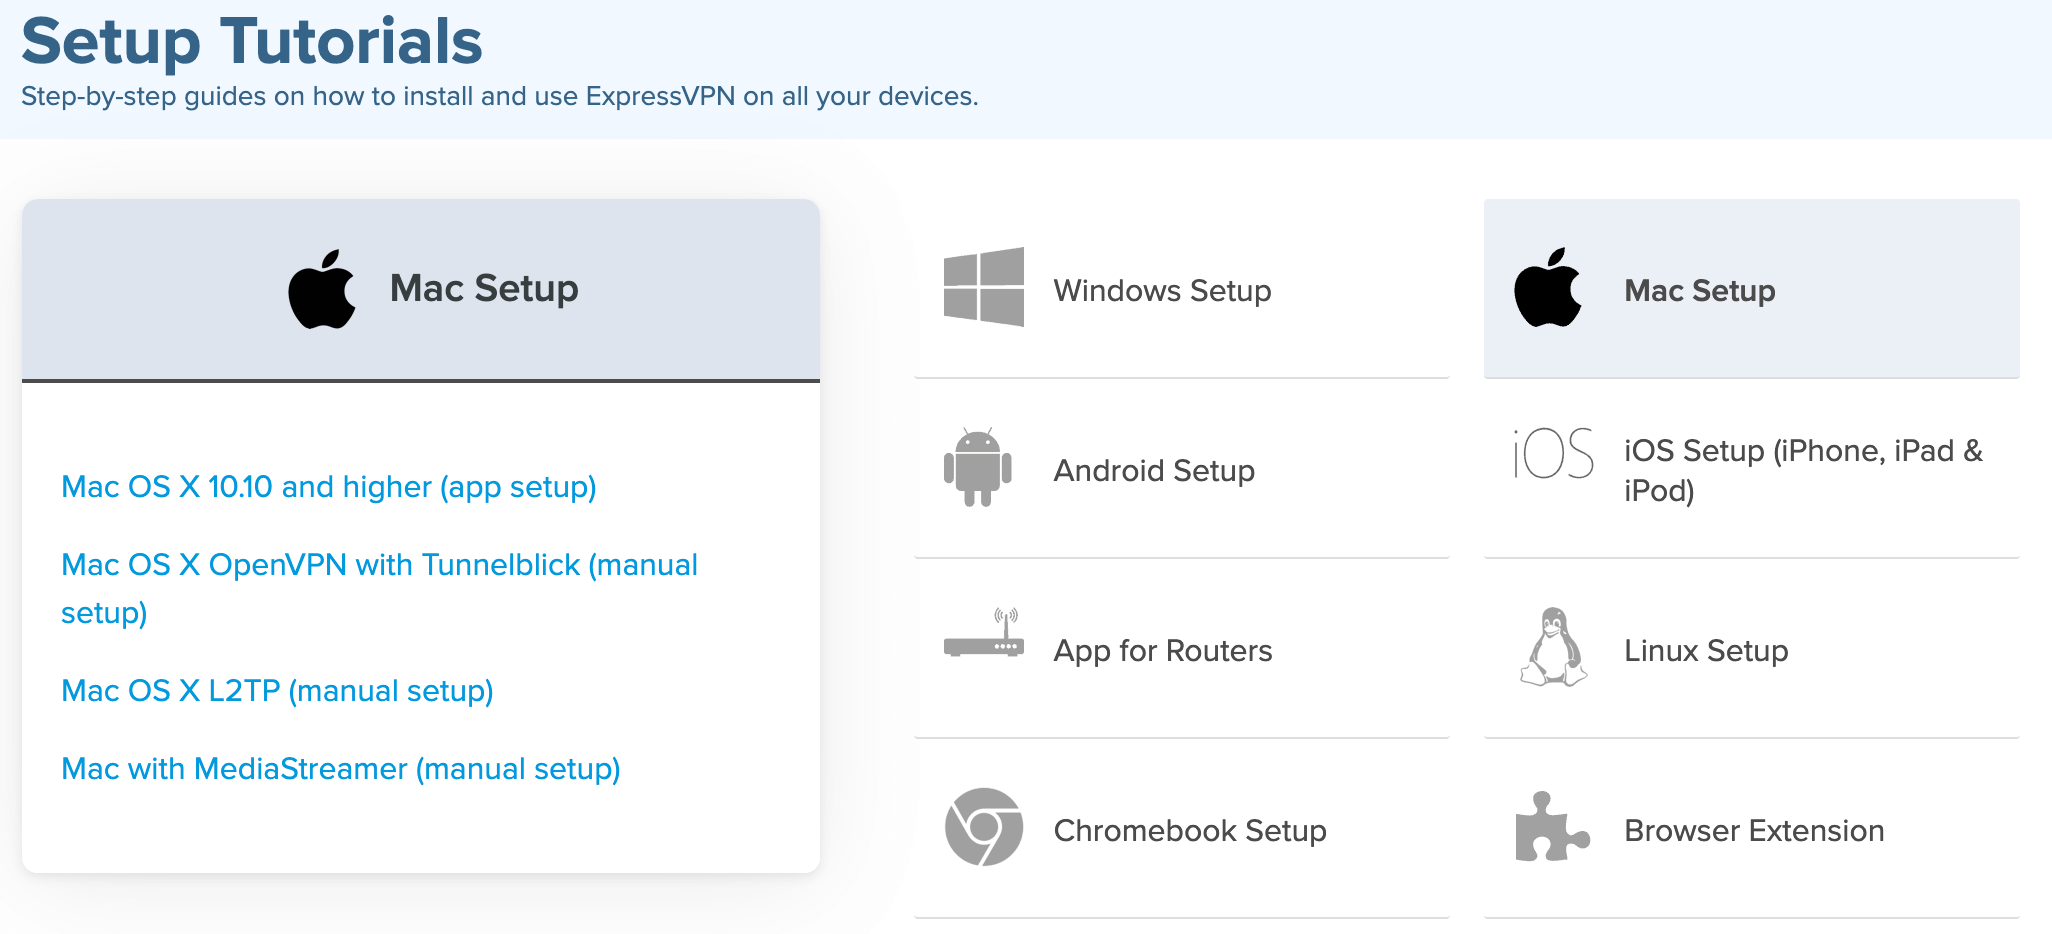This screenshot has height=934, width=2052.
Task: Click the Chrome logo icon
Action: coord(983,827)
